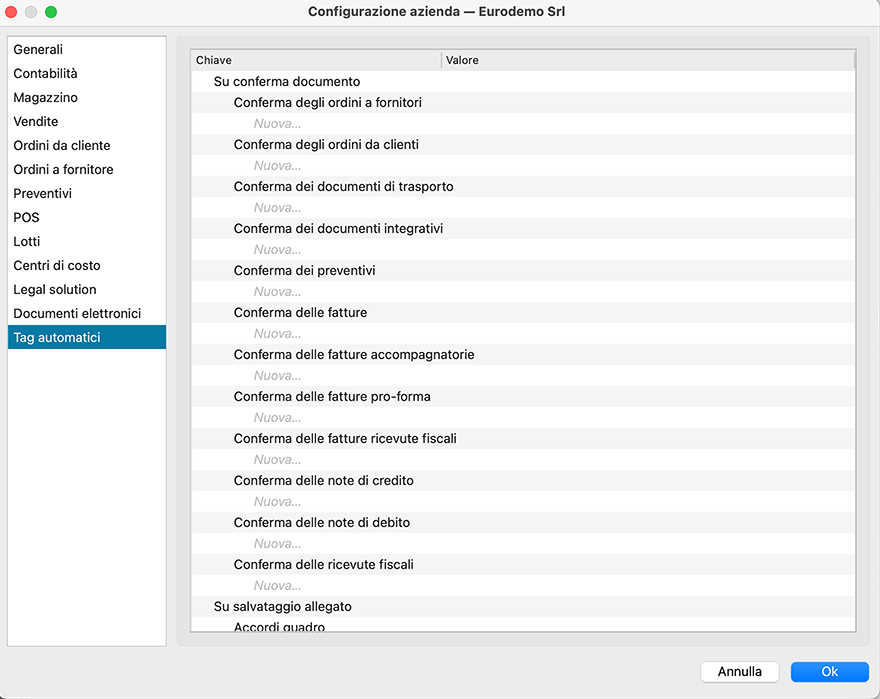Go to the Magazzino configuration section
The width and height of the screenshot is (880, 699).
(45, 97)
